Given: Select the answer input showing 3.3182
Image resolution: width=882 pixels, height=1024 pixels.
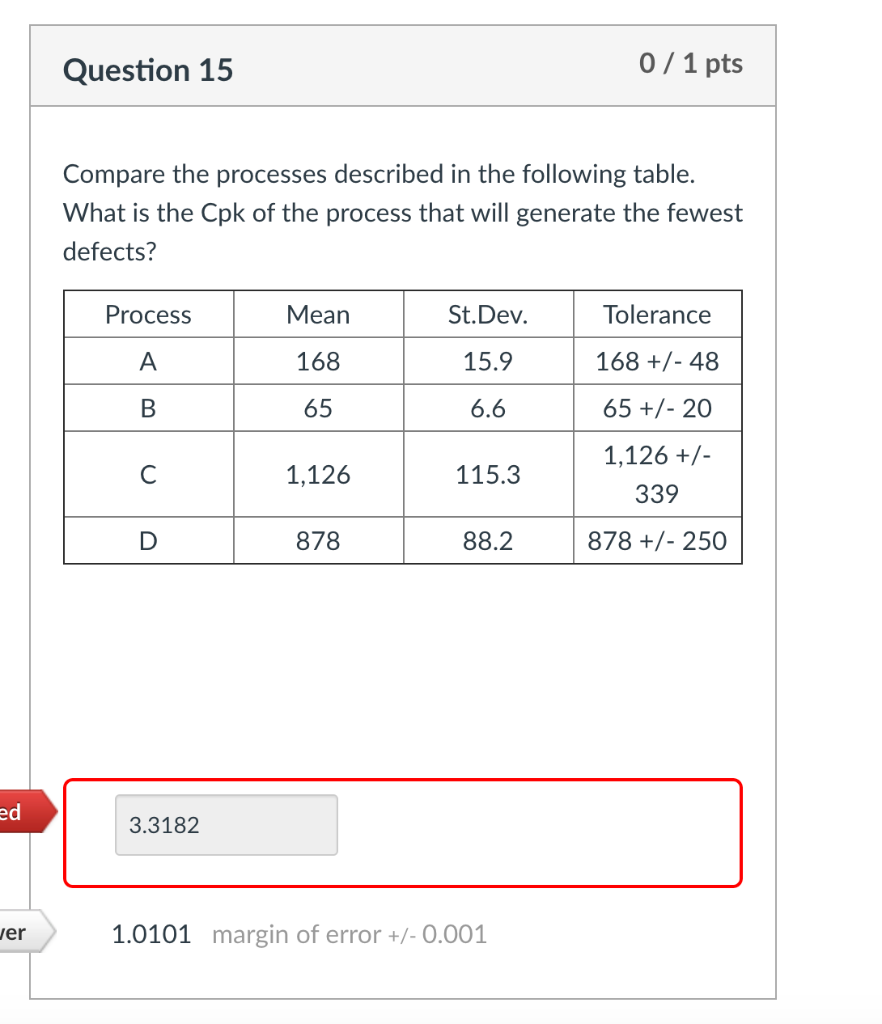Looking at the screenshot, I should [226, 824].
